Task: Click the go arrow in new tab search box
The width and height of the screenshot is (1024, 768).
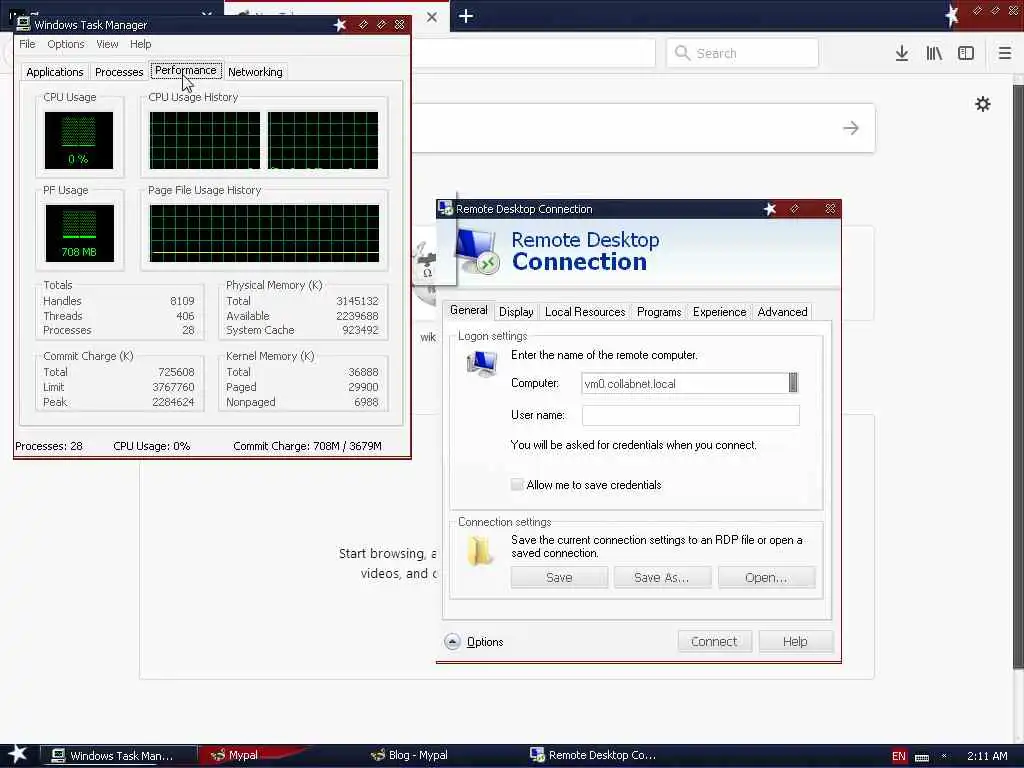Action: (850, 128)
